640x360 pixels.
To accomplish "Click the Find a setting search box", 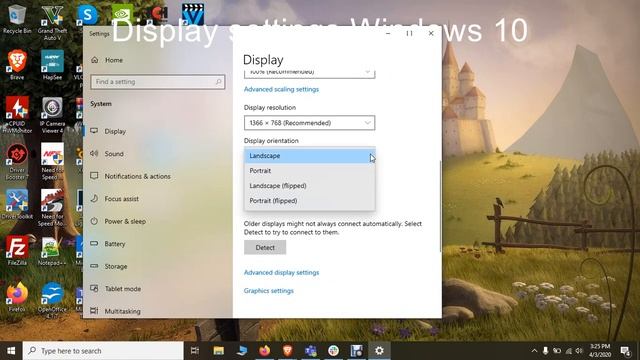I will (x=158, y=82).
